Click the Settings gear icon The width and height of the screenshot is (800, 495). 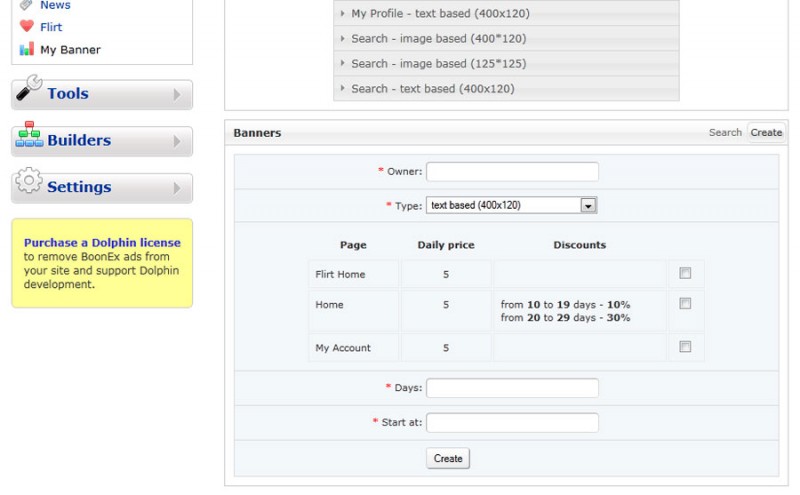(x=29, y=181)
